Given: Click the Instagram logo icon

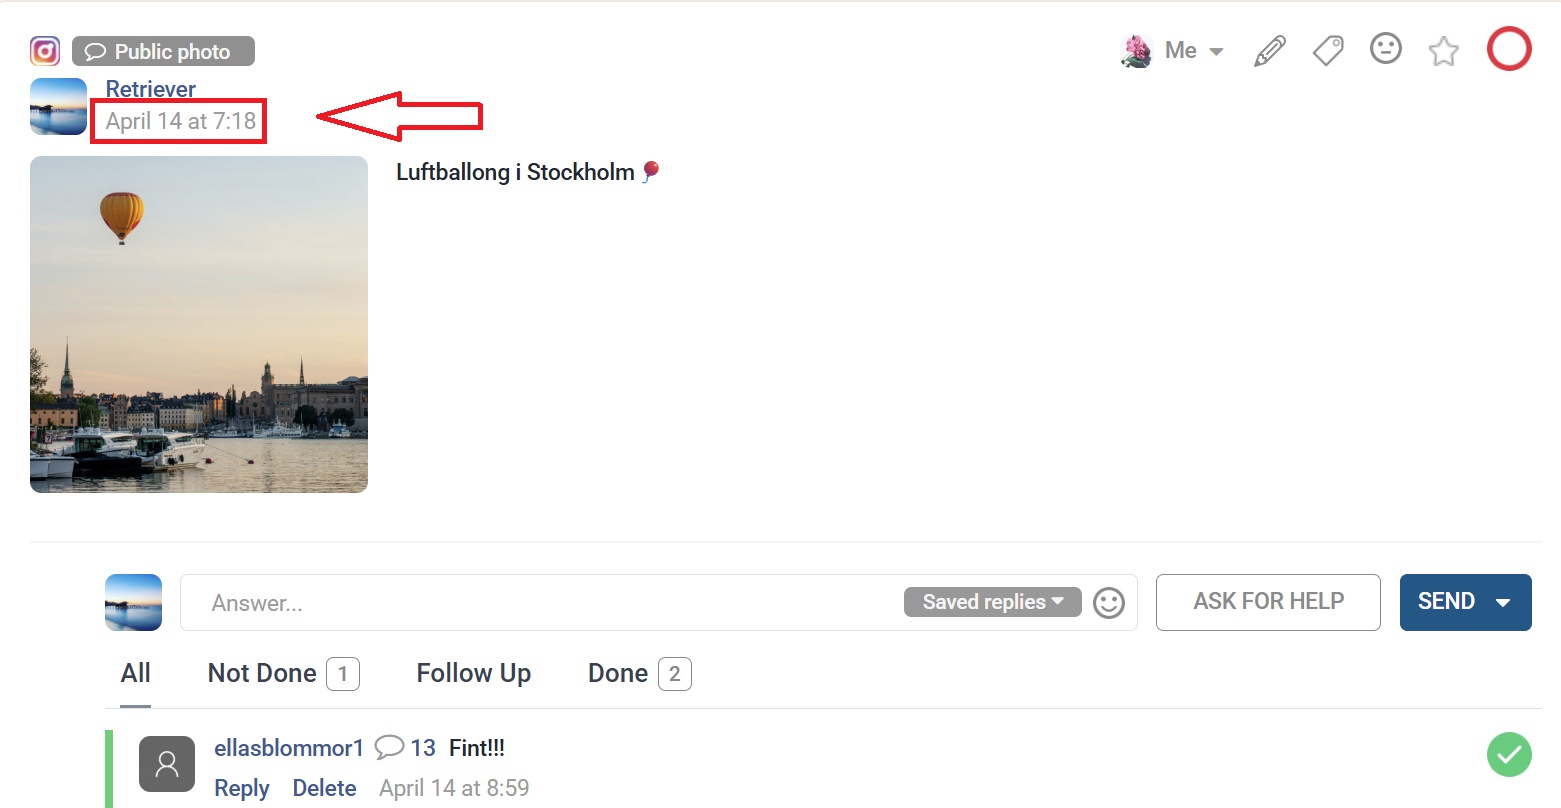Looking at the screenshot, I should click(x=45, y=51).
